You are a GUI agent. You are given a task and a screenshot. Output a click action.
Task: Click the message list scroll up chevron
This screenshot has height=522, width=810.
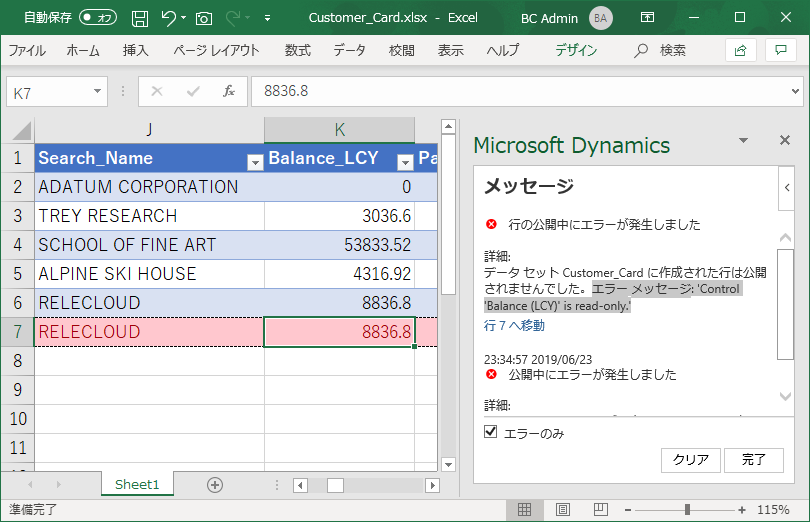click(785, 237)
